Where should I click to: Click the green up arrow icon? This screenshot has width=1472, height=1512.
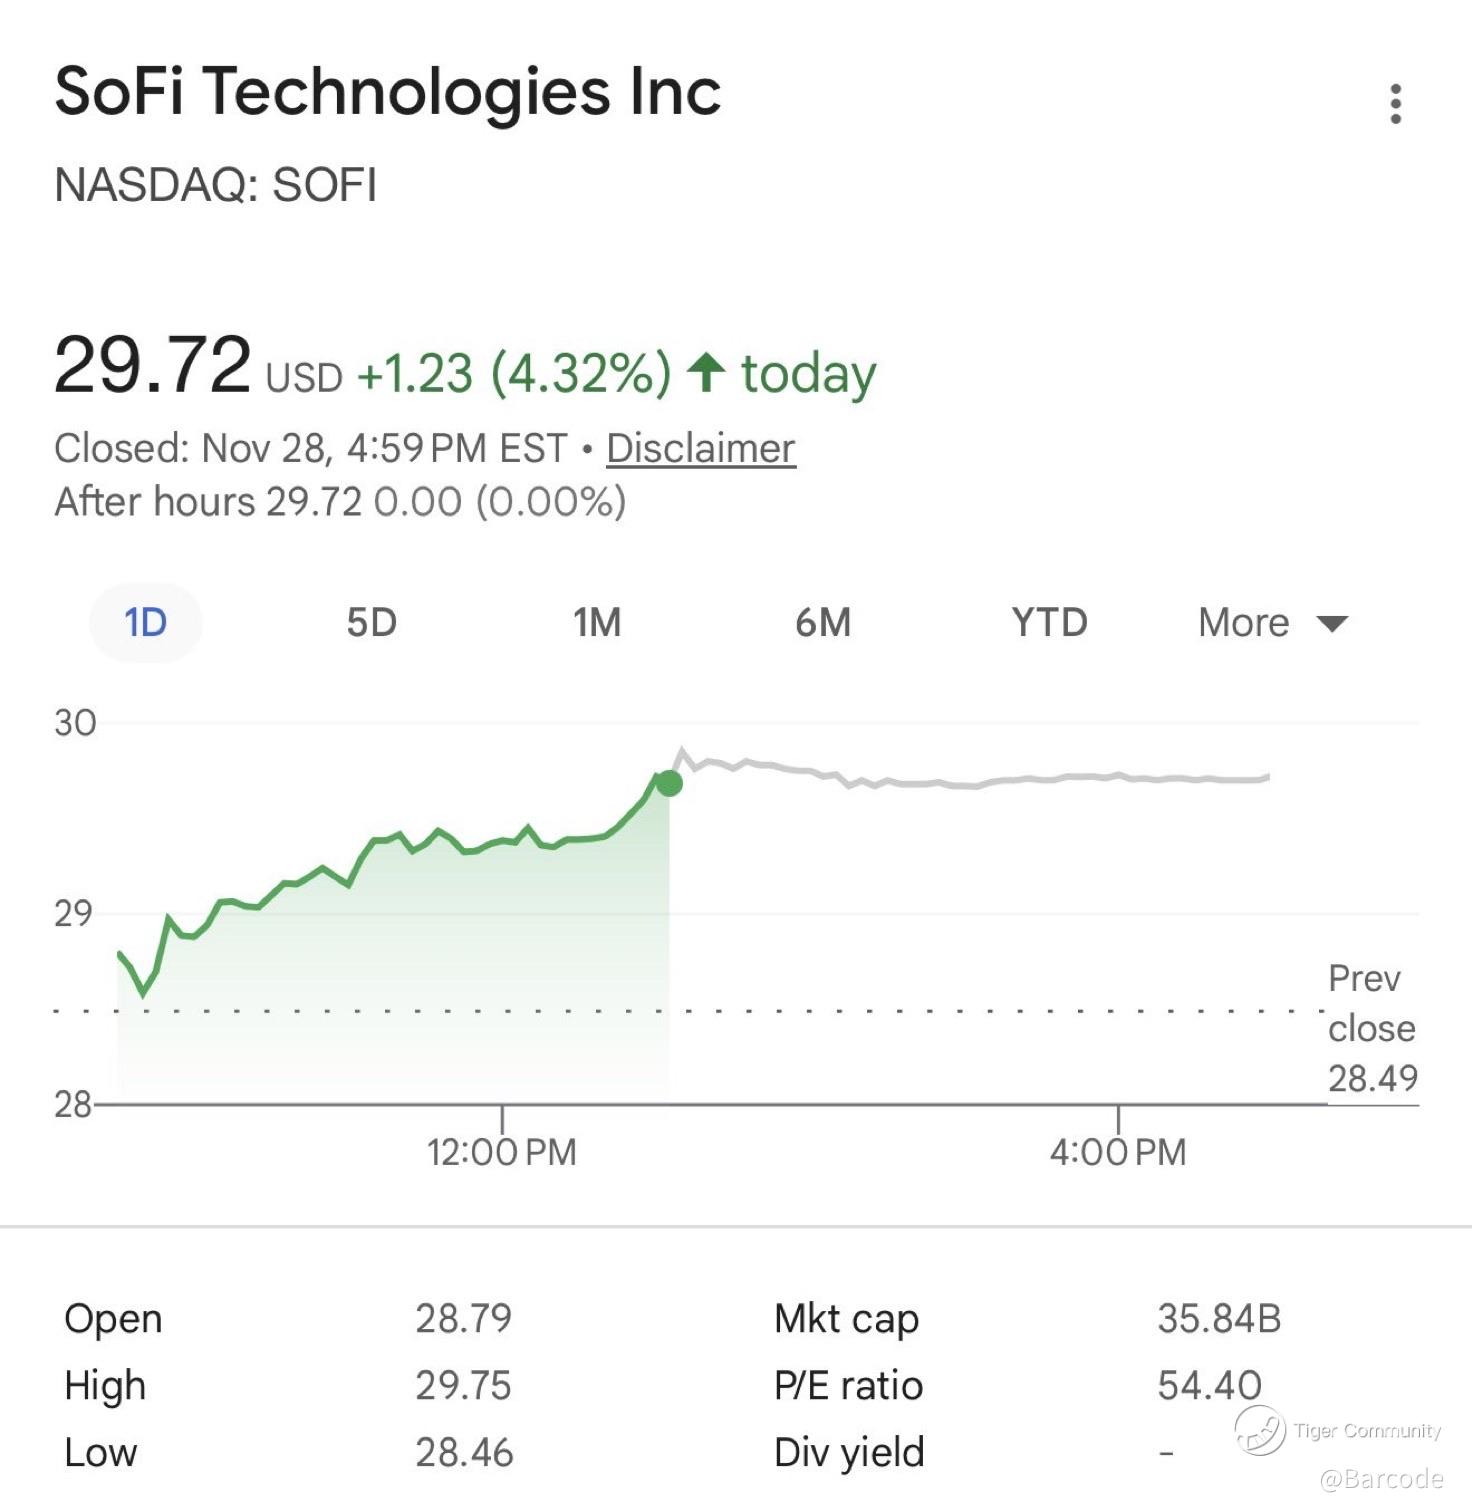point(706,373)
